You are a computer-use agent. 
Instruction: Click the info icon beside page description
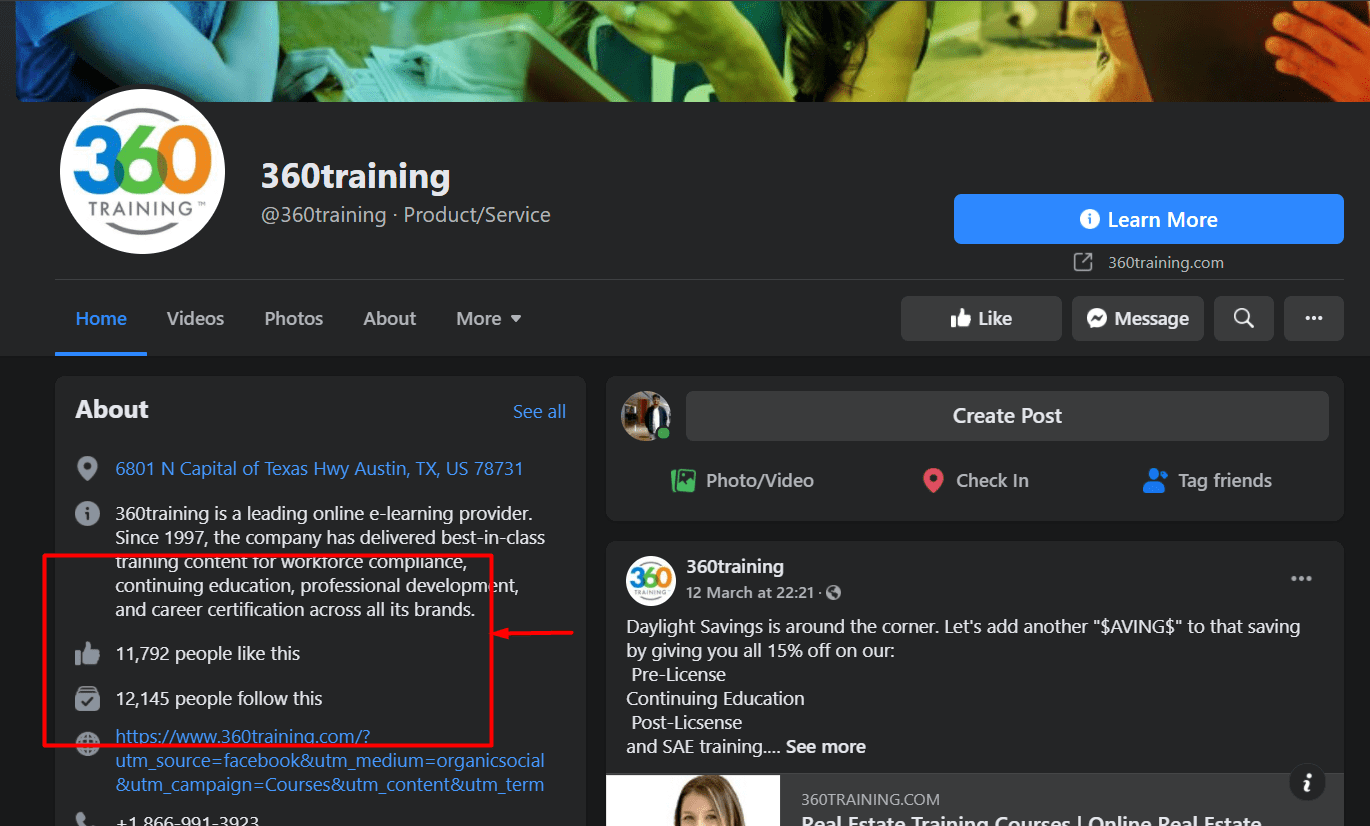pos(88,514)
